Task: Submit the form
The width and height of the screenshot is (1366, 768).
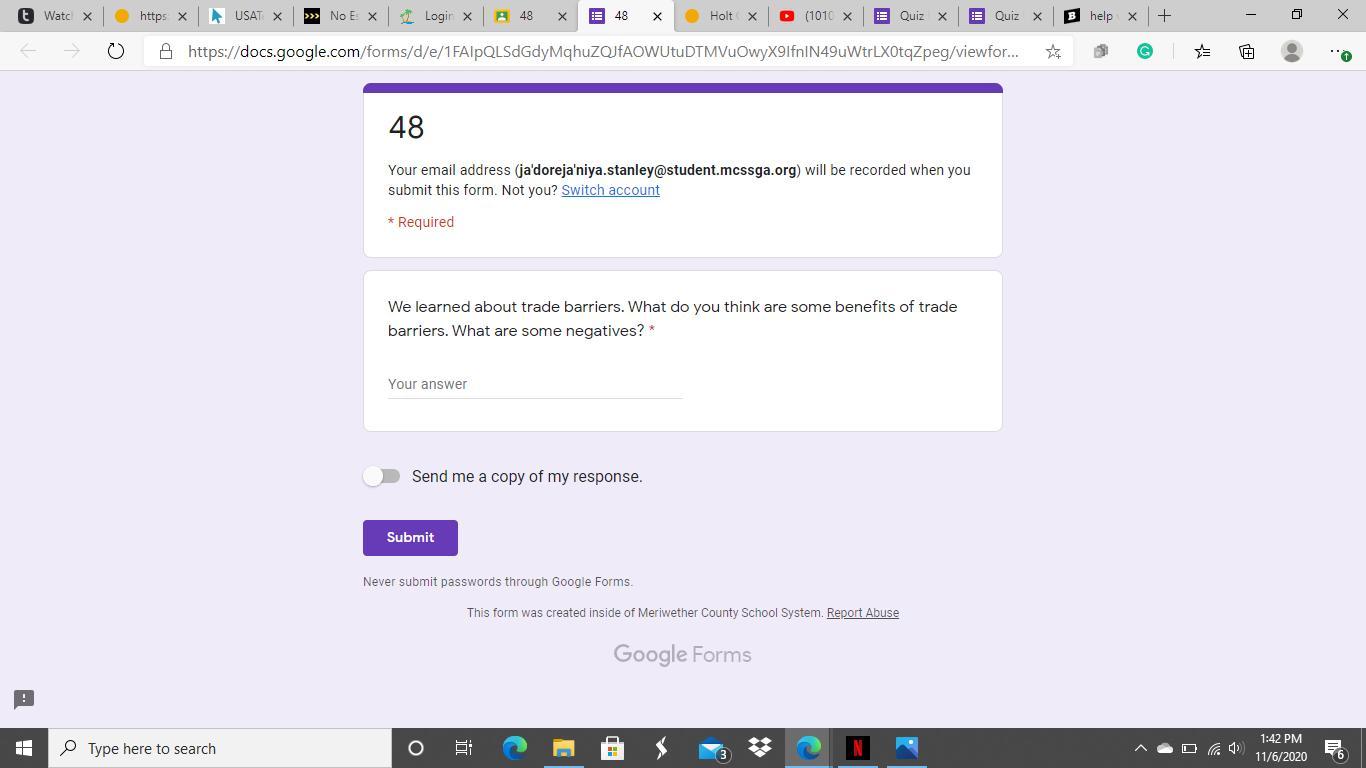Action: tap(410, 538)
